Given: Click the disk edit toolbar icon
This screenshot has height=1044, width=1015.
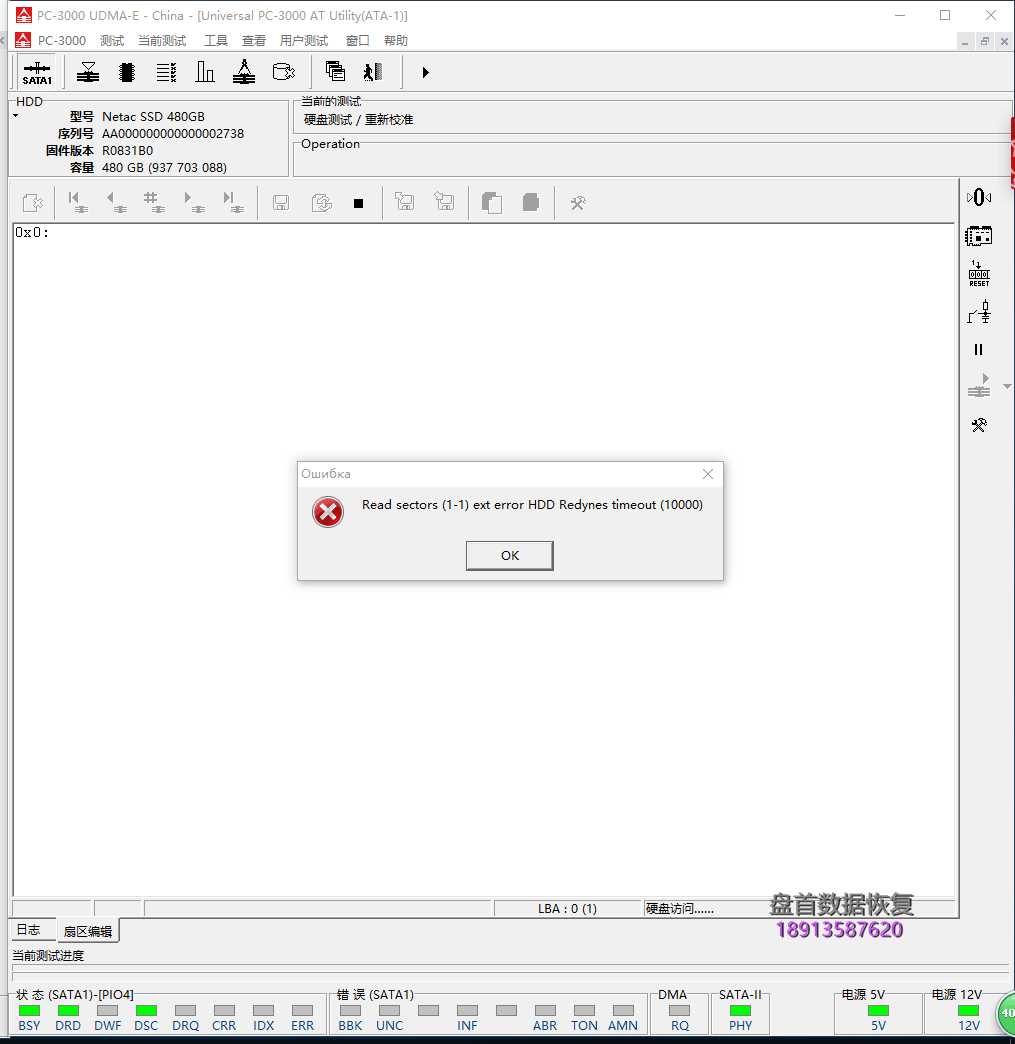Looking at the screenshot, I should tap(284, 72).
